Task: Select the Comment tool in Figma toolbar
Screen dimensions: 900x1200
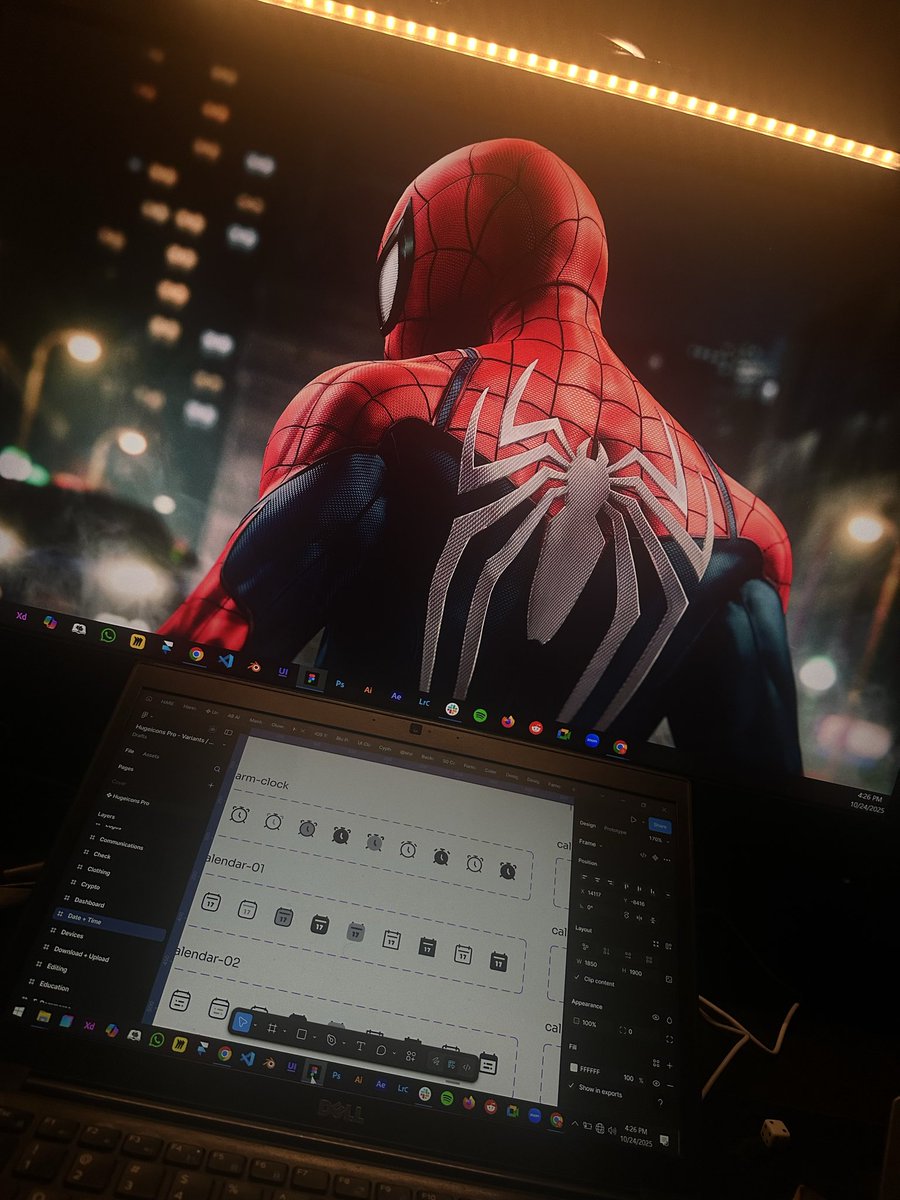Action: click(381, 1050)
